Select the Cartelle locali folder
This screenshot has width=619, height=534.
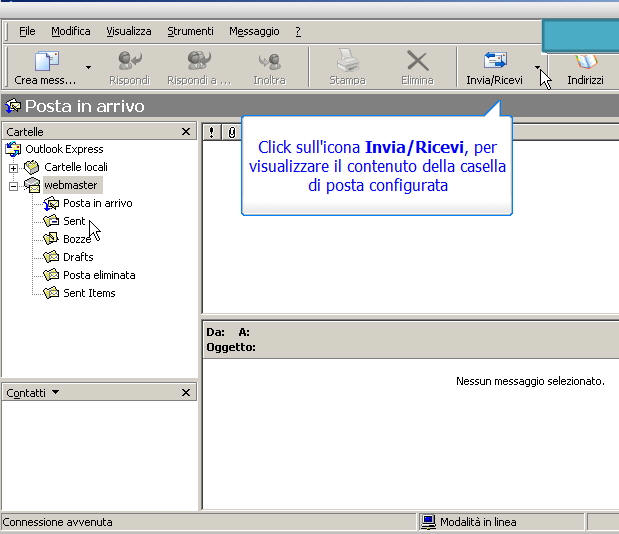(x=76, y=167)
